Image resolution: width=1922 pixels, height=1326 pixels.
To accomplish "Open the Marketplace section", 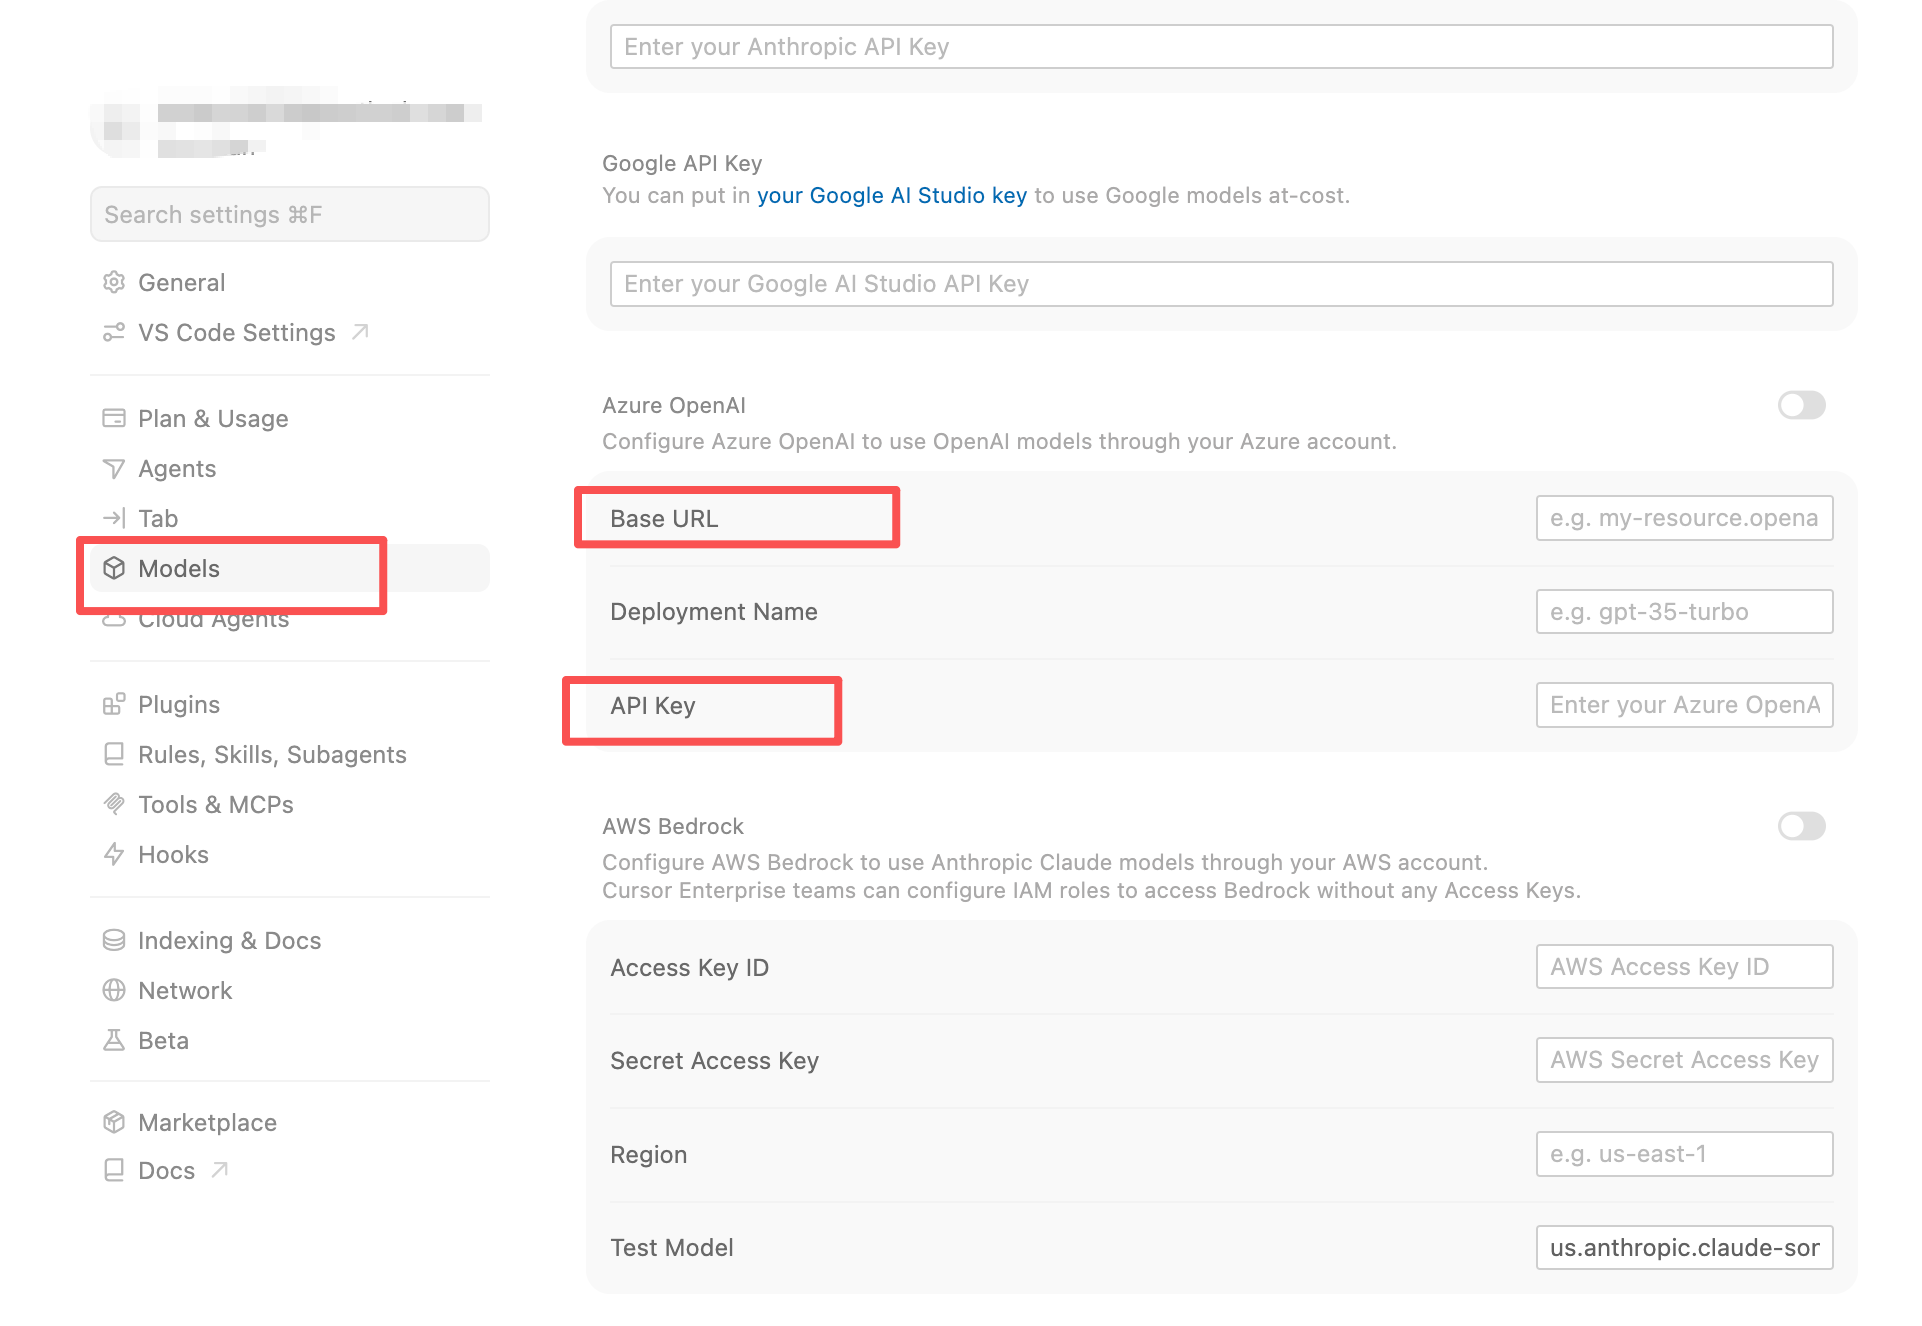I will pyautogui.click(x=290, y=1122).
